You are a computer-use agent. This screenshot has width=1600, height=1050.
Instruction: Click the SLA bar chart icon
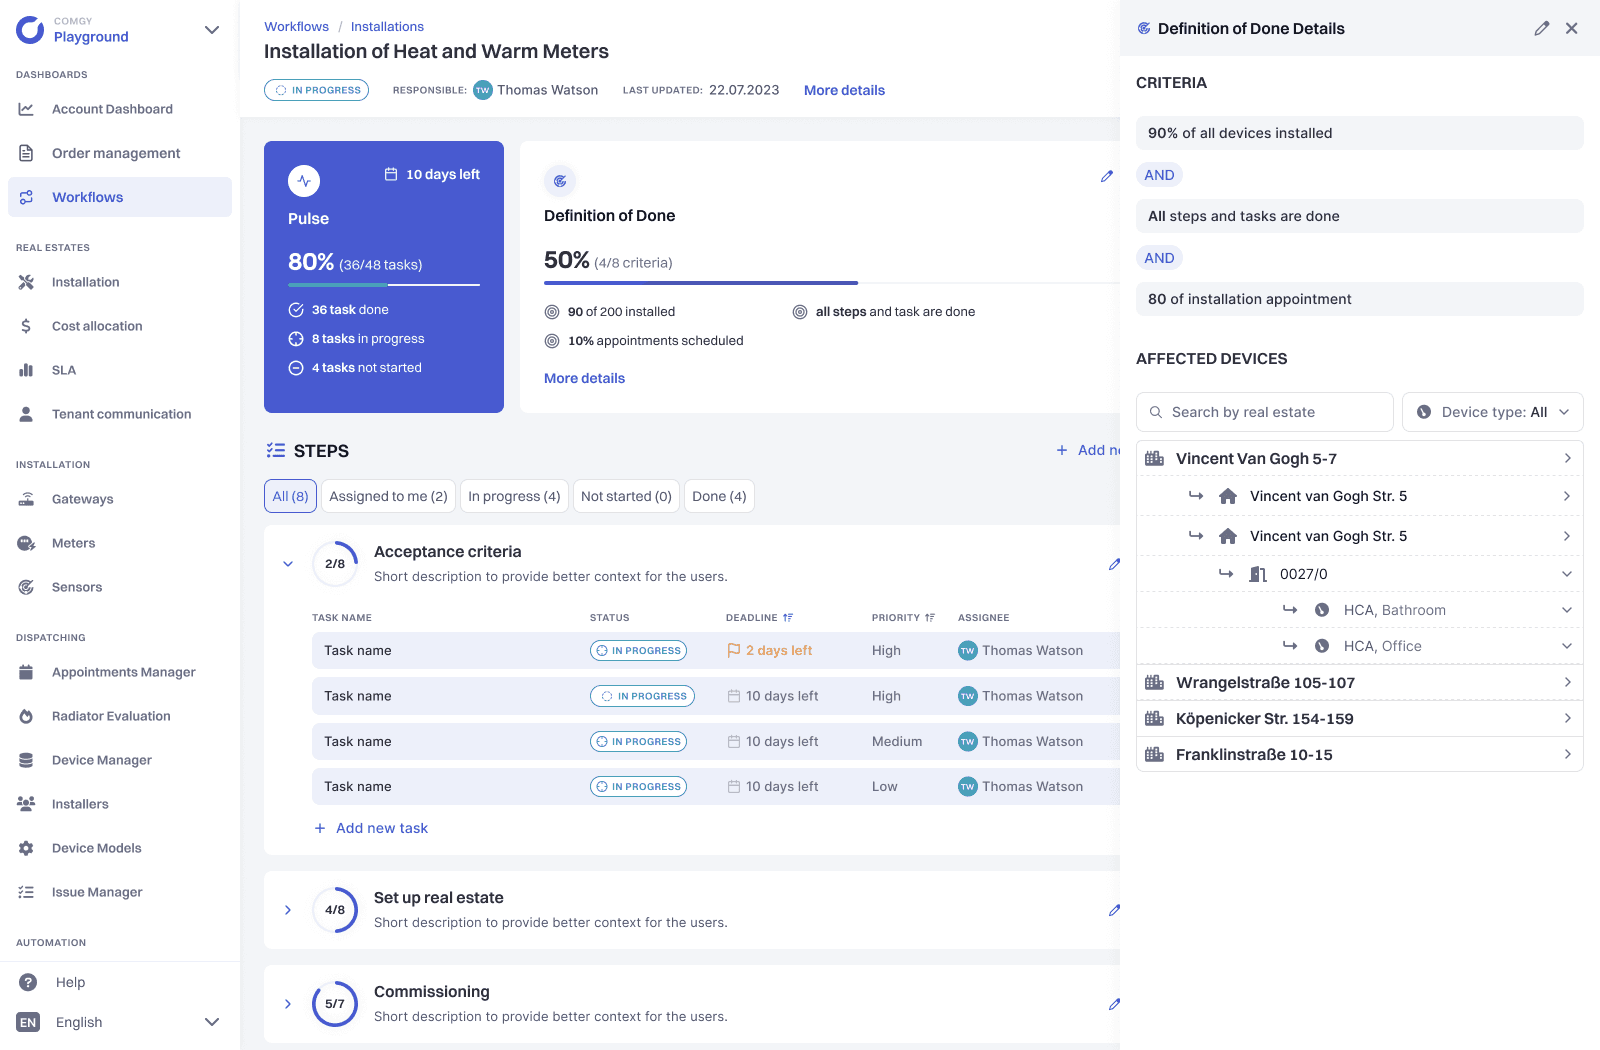coord(26,370)
